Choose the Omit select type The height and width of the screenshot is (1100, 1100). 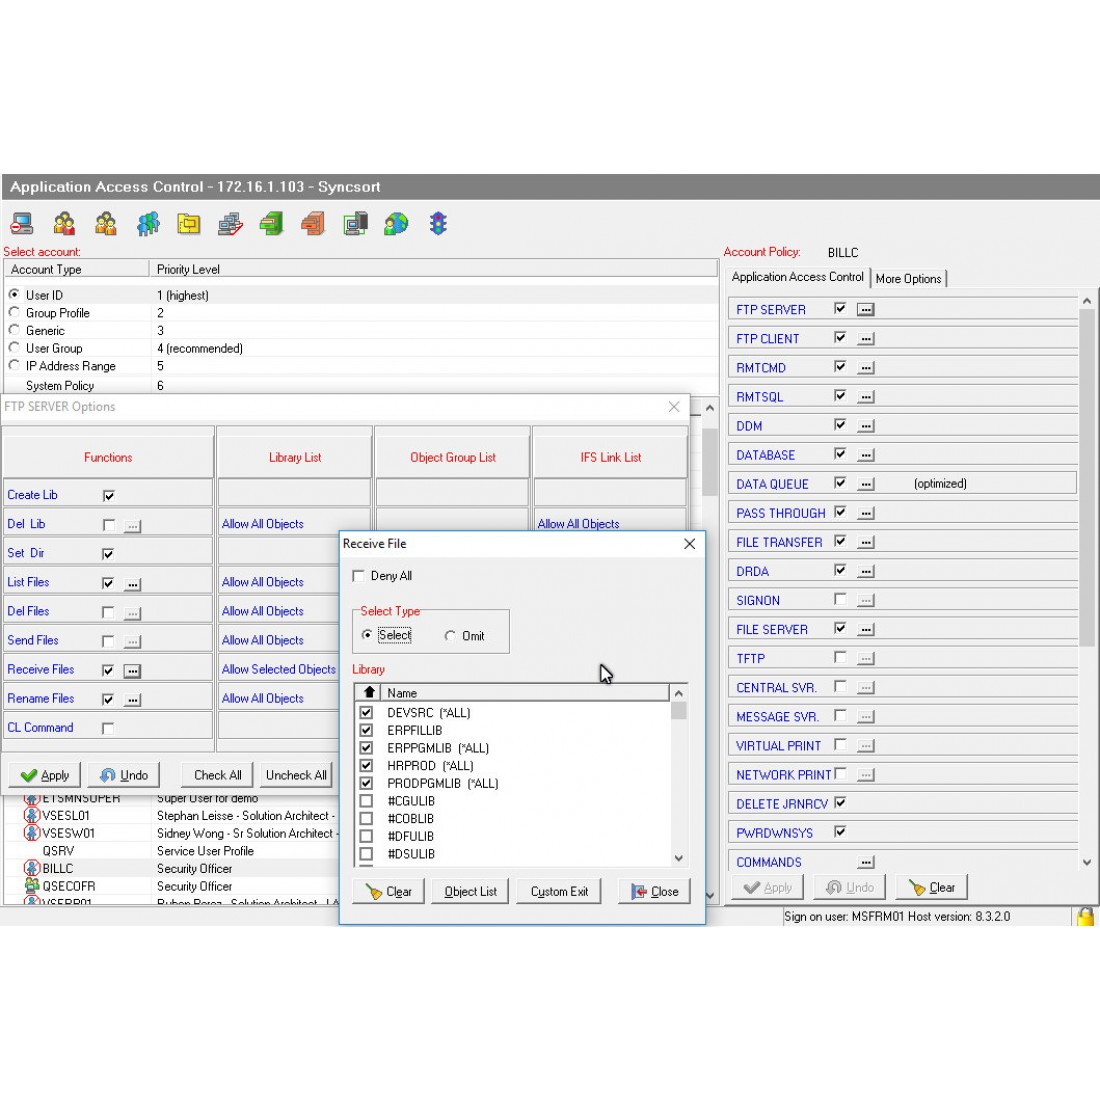[x=450, y=636]
